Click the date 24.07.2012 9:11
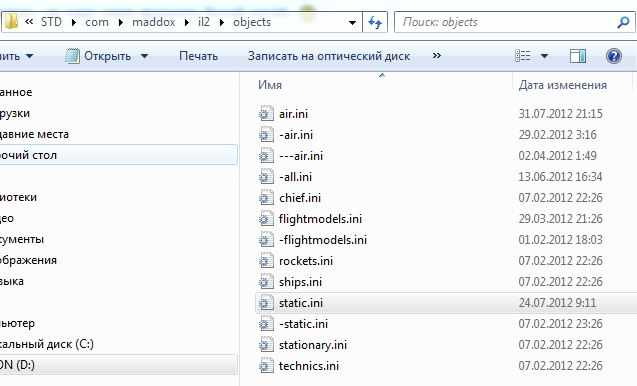637x386 pixels. tap(557, 303)
